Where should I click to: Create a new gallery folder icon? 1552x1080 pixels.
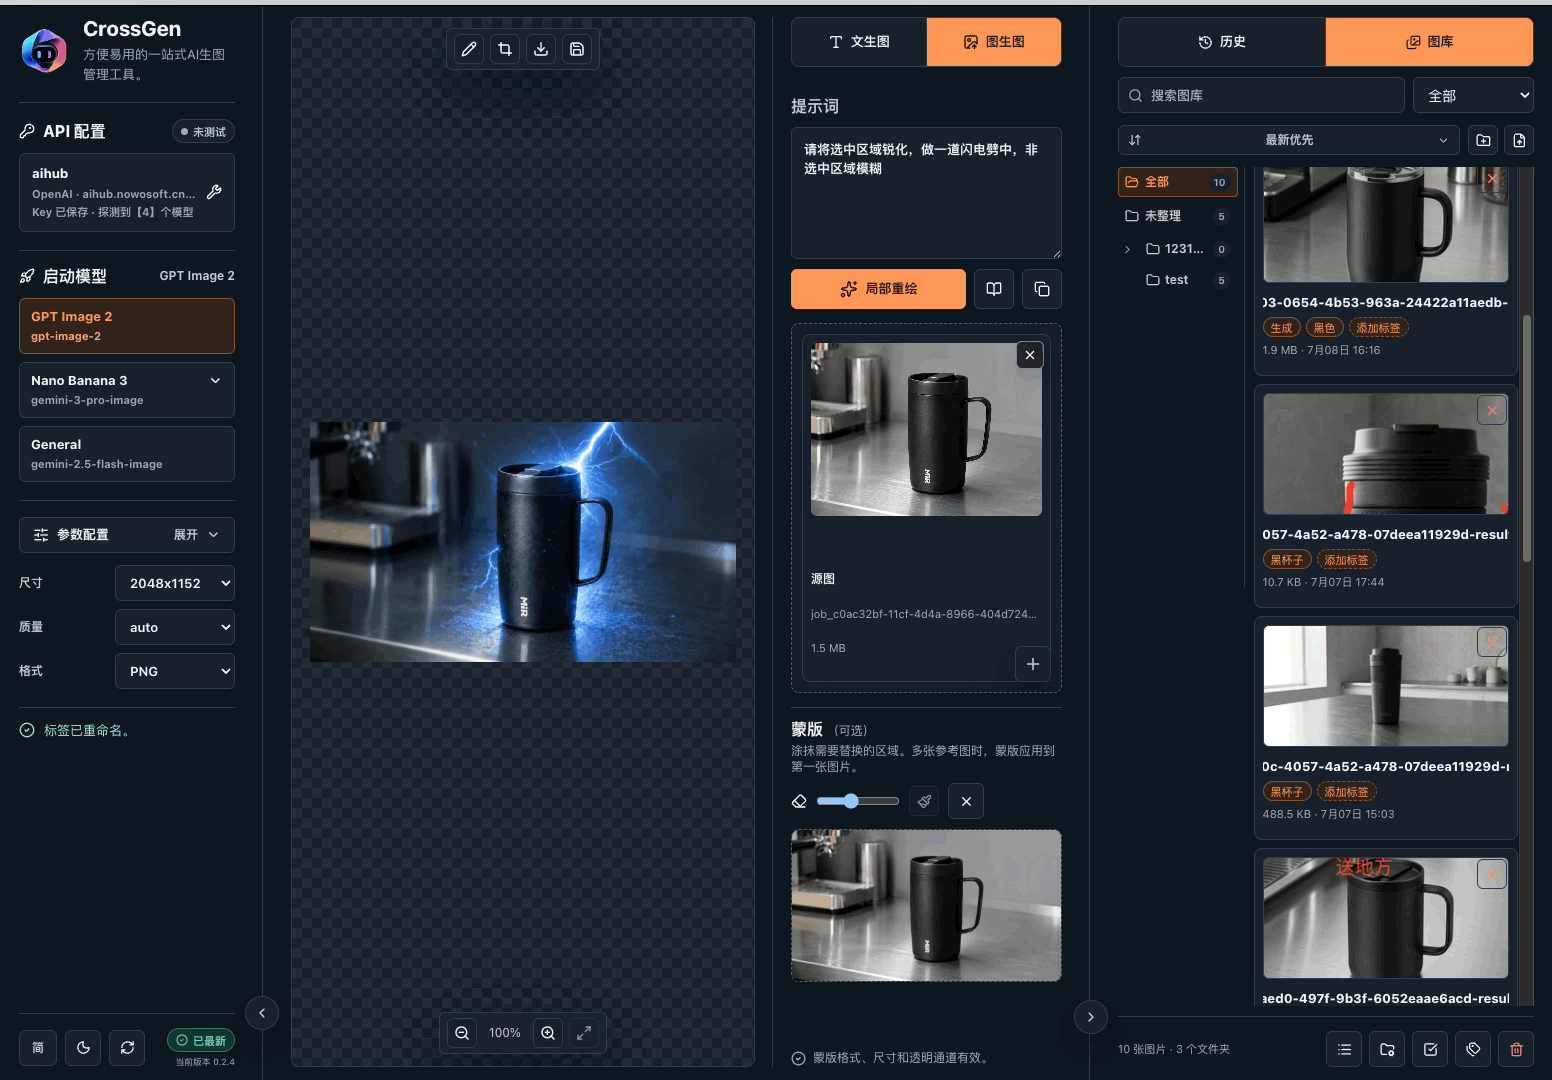1483,140
